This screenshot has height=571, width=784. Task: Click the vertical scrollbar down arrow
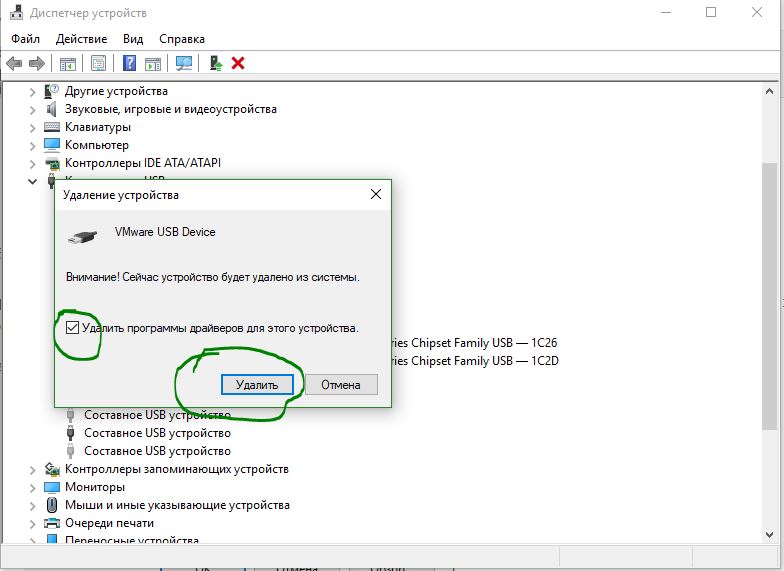coord(770,535)
